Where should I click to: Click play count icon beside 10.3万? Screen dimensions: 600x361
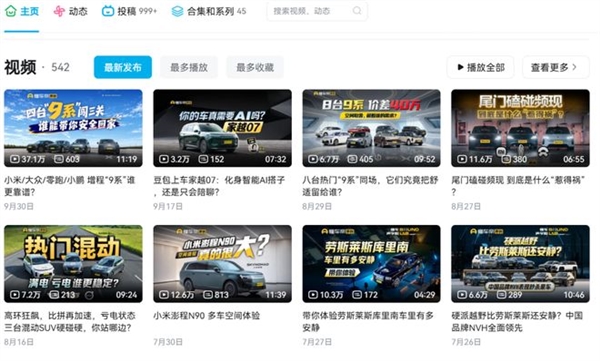(313, 294)
